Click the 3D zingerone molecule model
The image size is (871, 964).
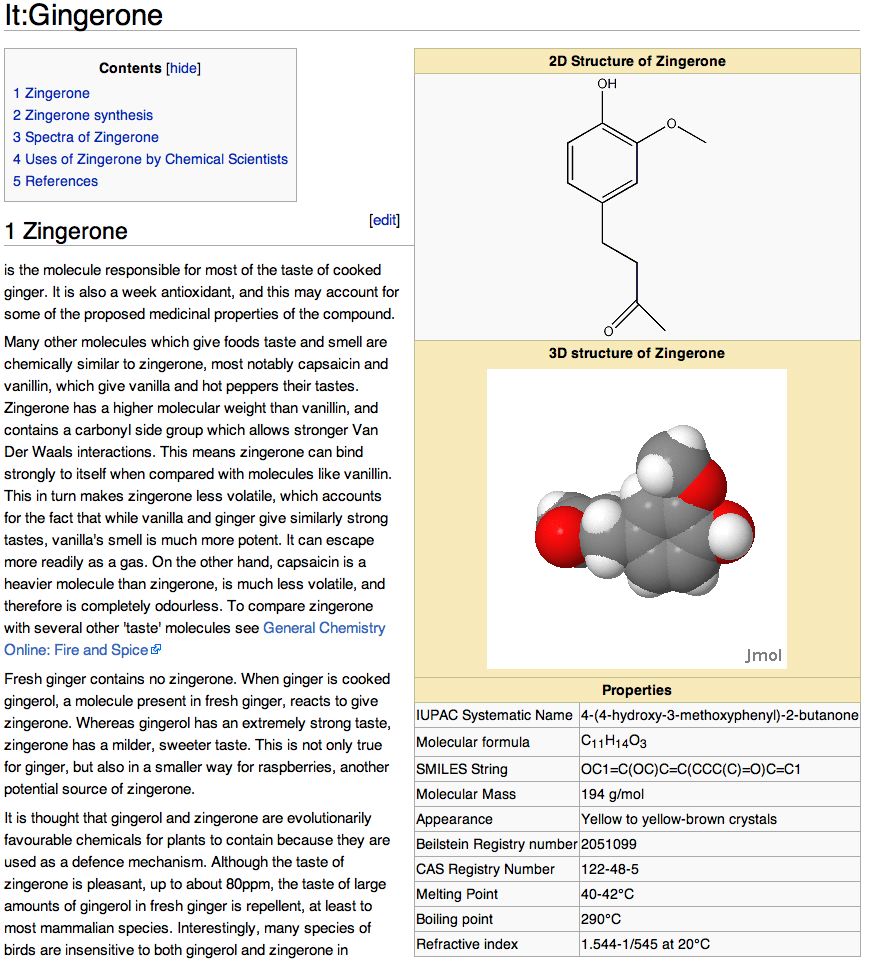pyautogui.click(x=636, y=519)
